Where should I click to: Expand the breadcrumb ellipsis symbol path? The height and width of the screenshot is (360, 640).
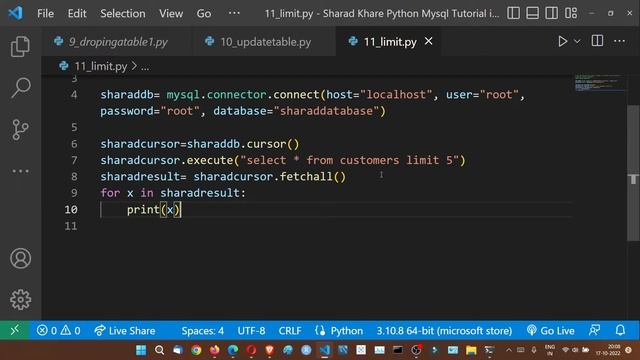pos(145,67)
